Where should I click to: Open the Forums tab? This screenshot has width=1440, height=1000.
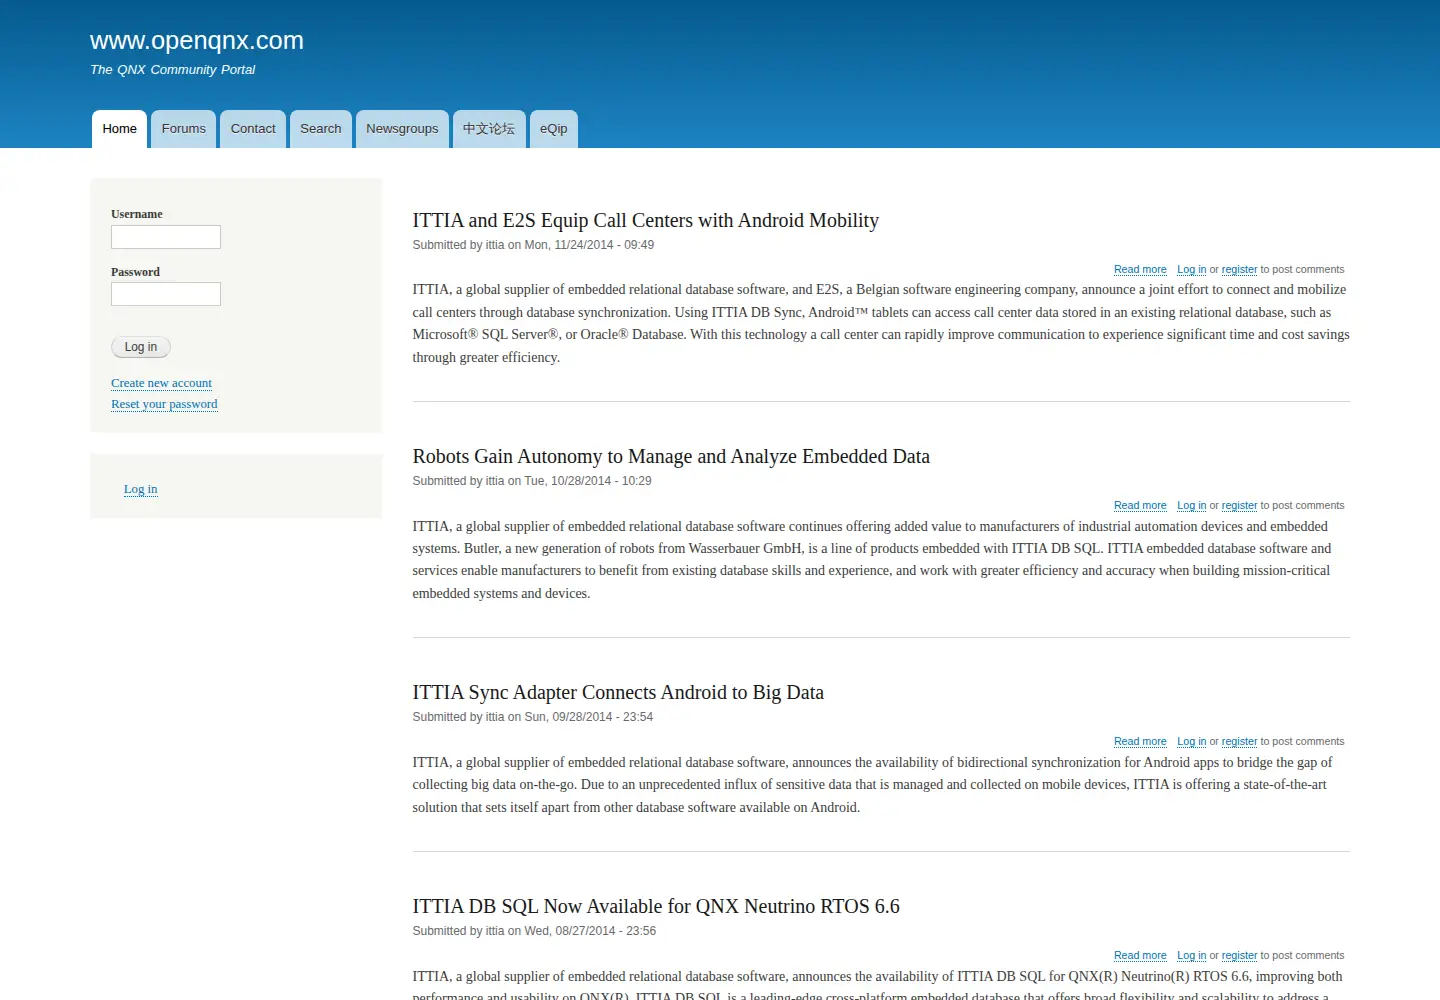click(x=184, y=129)
